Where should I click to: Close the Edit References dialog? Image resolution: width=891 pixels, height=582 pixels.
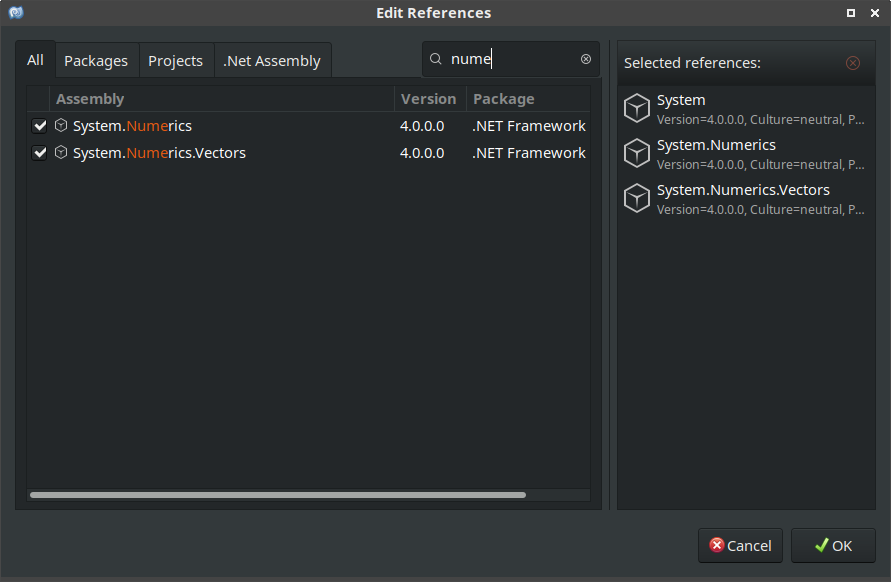875,13
